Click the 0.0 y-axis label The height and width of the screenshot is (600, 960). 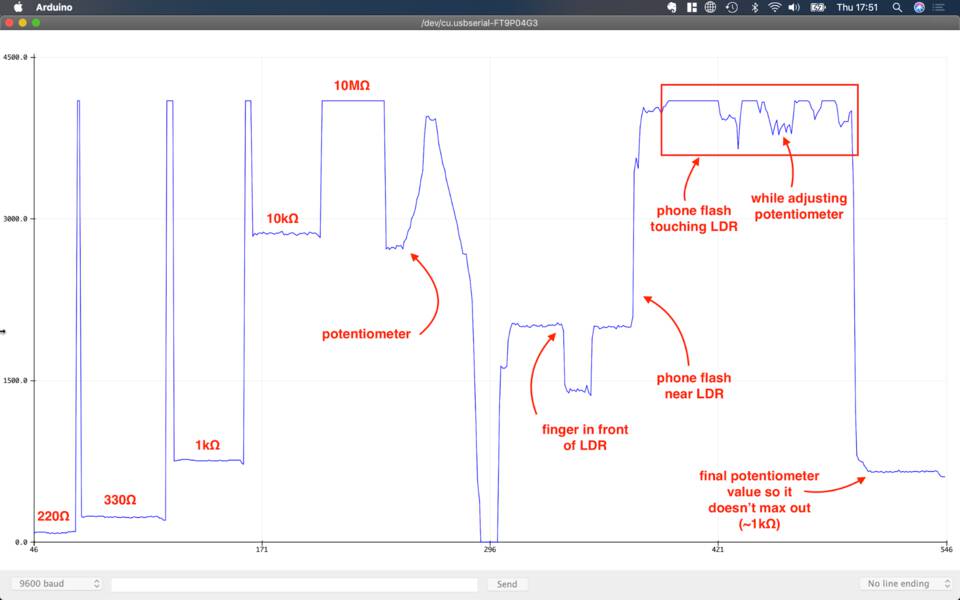point(21,542)
